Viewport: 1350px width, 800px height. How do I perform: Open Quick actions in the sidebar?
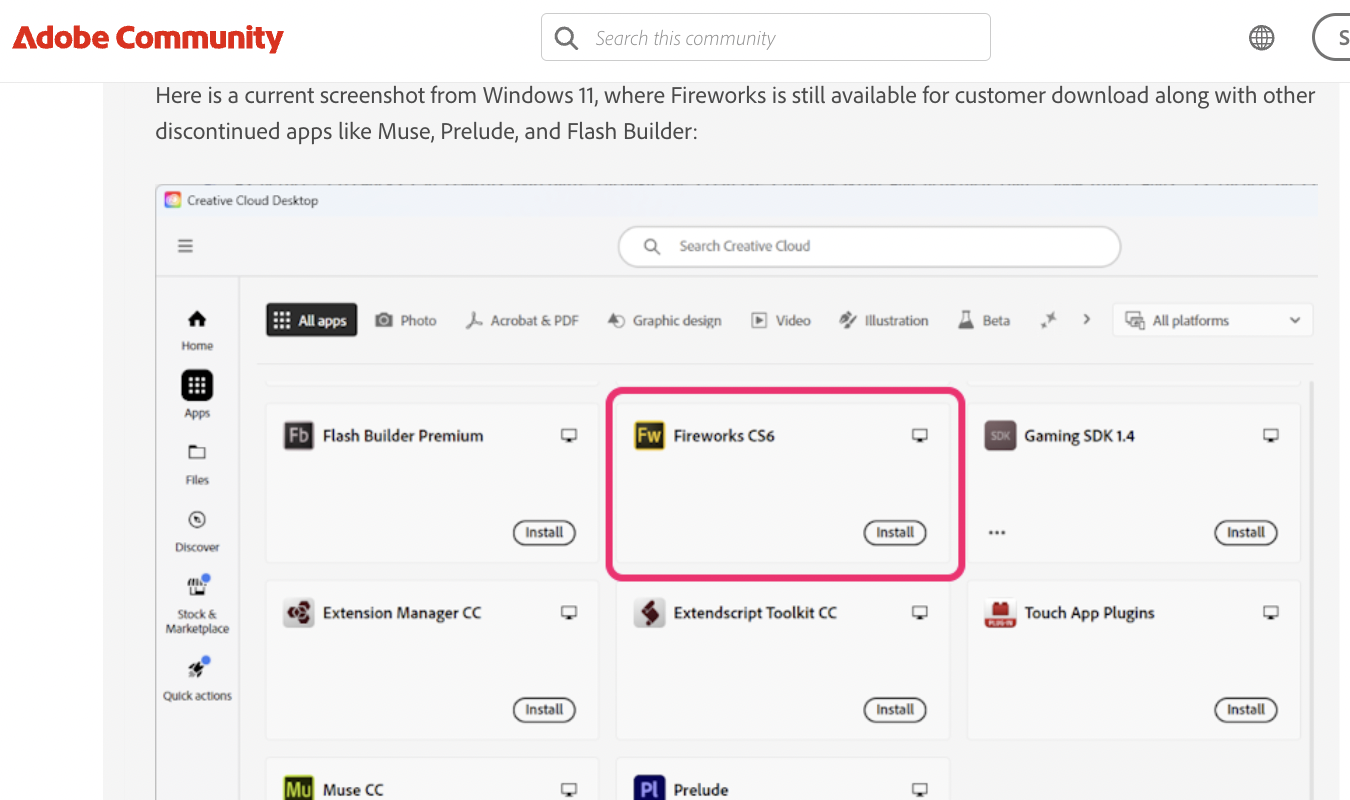(x=197, y=679)
